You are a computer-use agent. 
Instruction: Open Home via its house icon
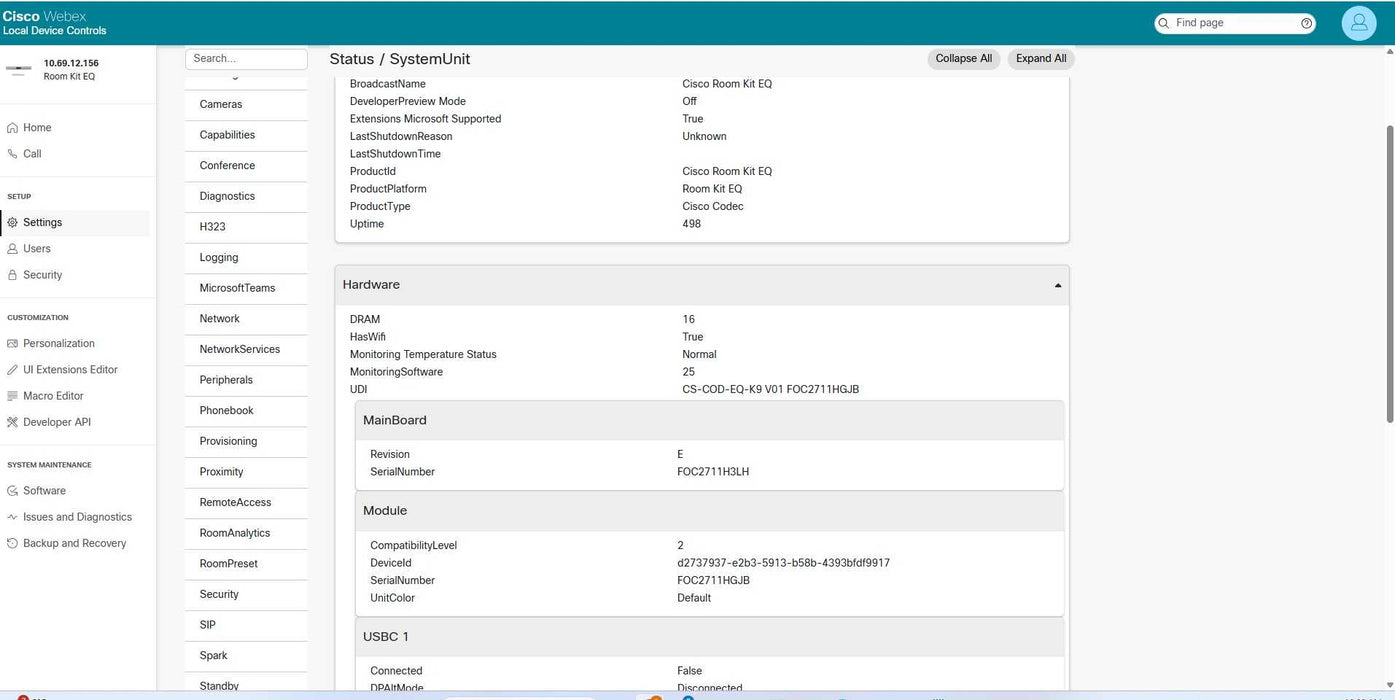click(x=12, y=128)
